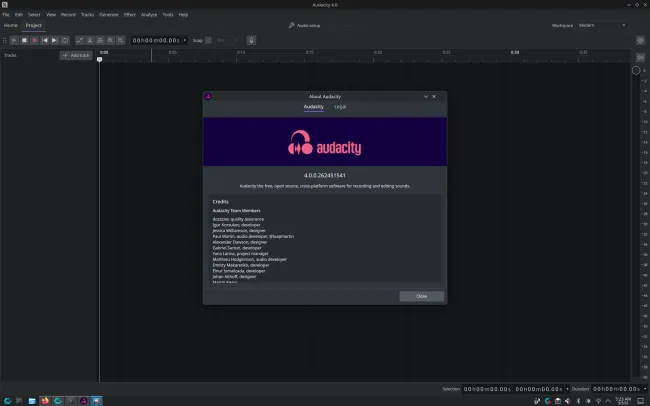Click the playhead marker on the timeline ruler
The height and width of the screenshot is (406, 650).
pyautogui.click(x=99, y=60)
